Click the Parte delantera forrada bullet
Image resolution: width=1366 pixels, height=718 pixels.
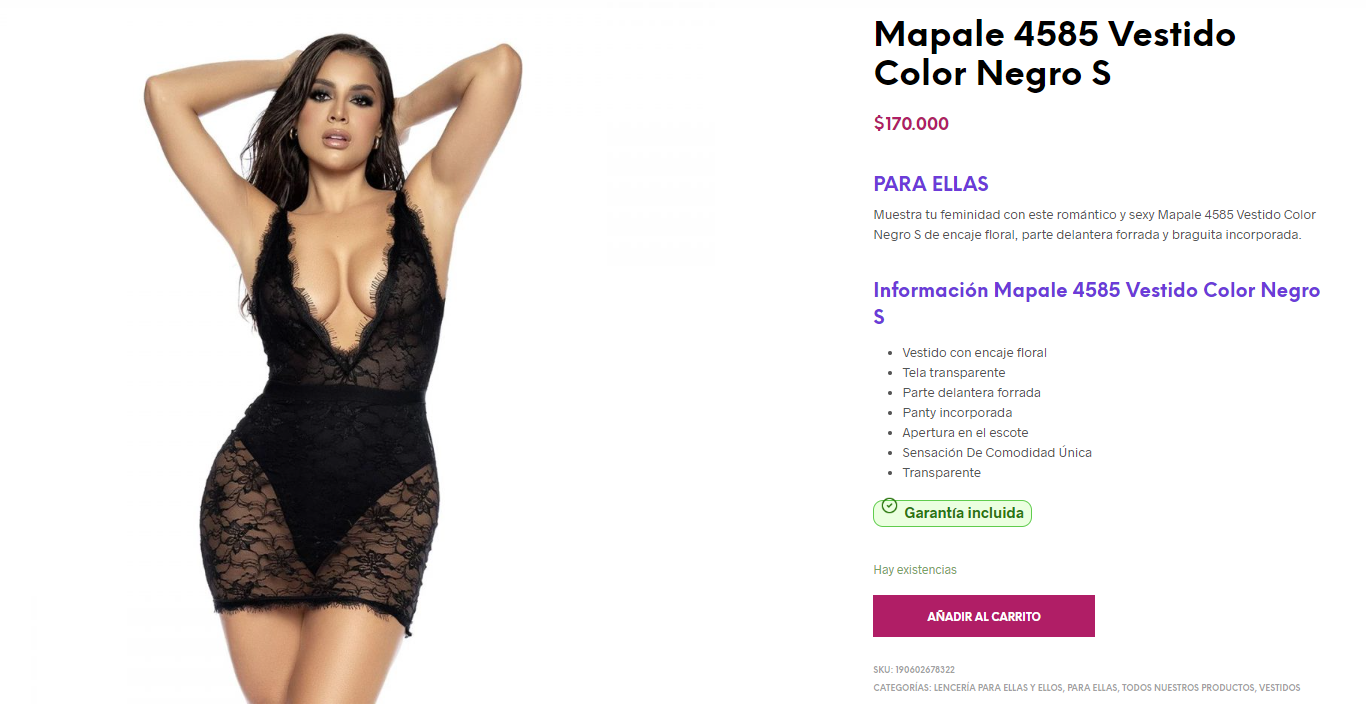click(971, 393)
